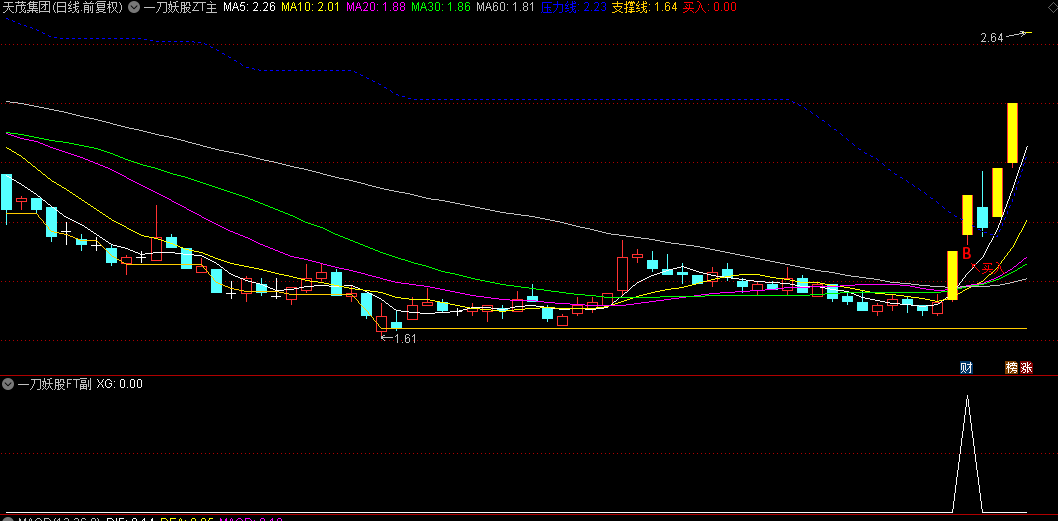Click the red B buy signal marker
Viewport: 1058px width, 521px height.
[x=966, y=254]
